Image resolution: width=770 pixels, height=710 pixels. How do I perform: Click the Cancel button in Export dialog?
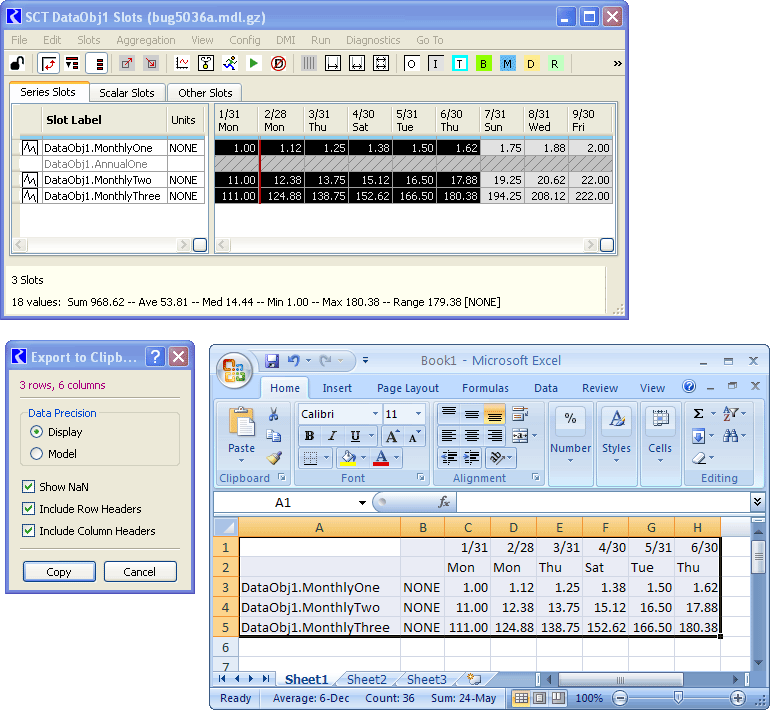(x=139, y=572)
